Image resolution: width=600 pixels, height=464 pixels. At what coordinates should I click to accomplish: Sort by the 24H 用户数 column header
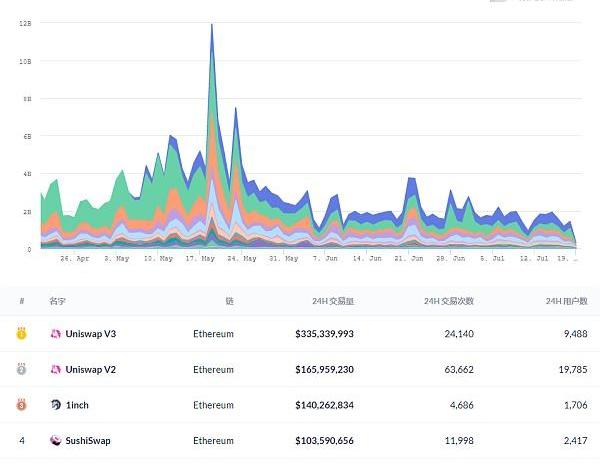tap(567, 301)
